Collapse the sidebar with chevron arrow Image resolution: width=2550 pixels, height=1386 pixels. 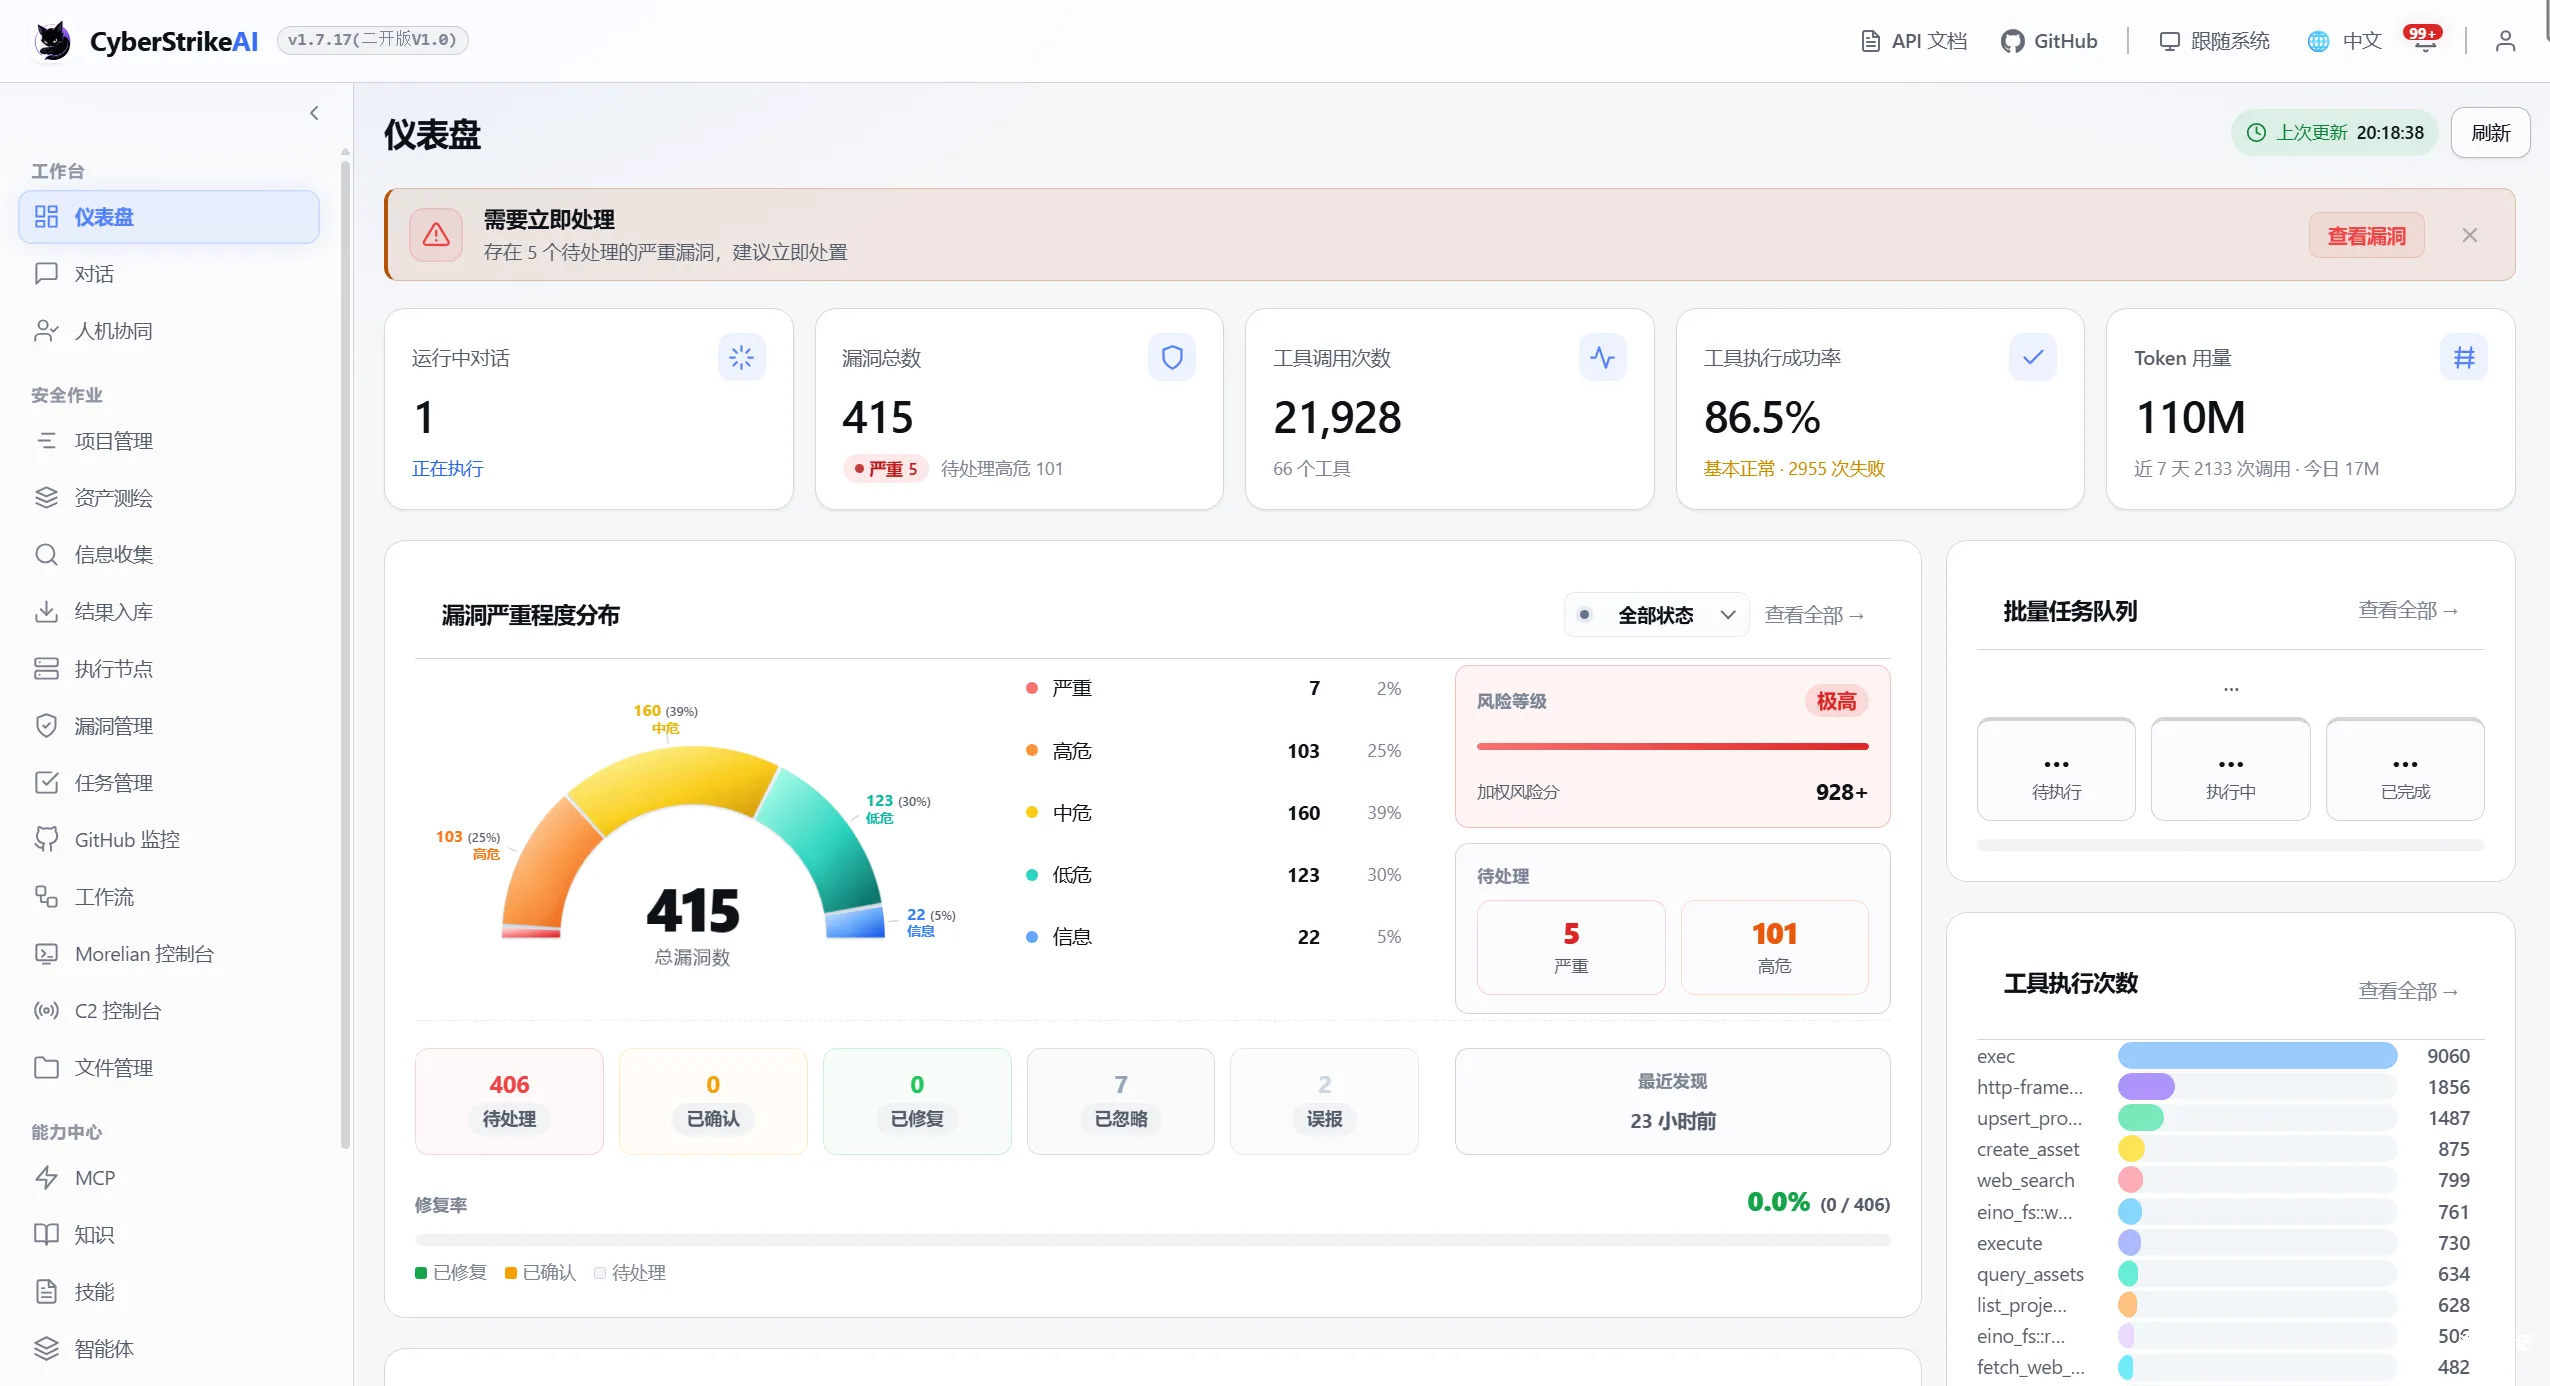(314, 113)
